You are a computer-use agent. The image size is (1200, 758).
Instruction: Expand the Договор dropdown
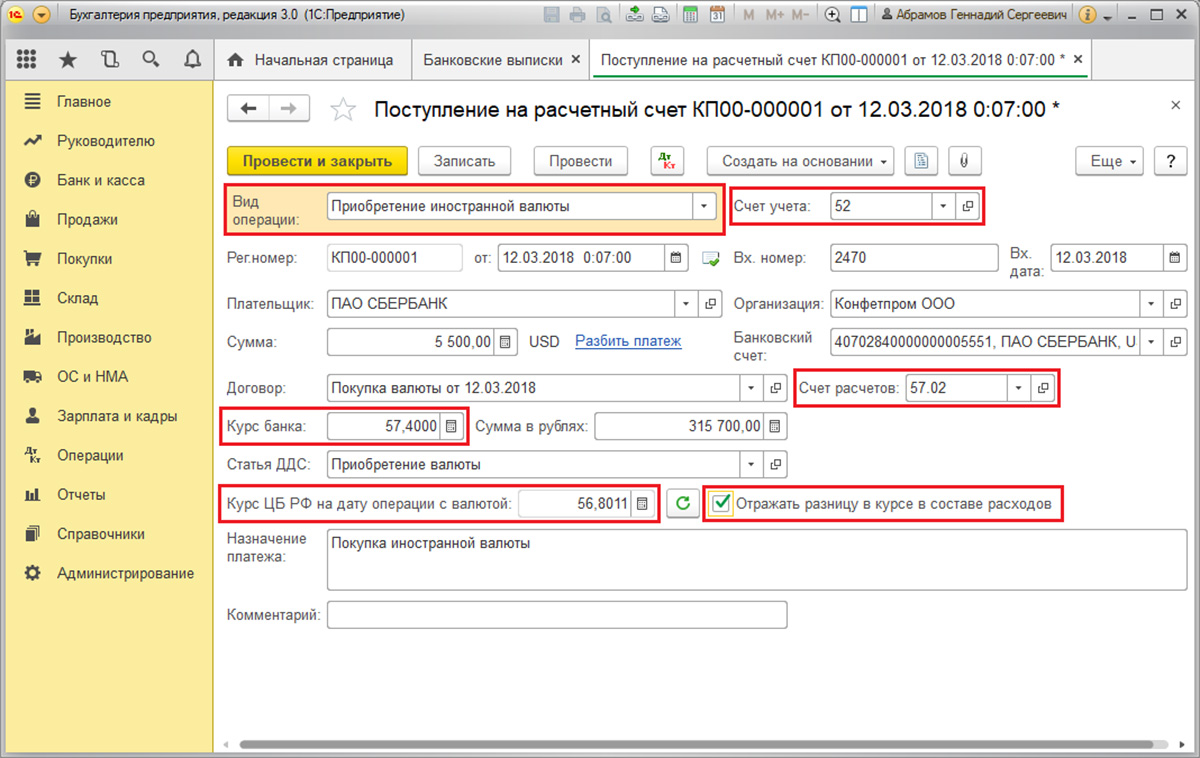point(752,388)
